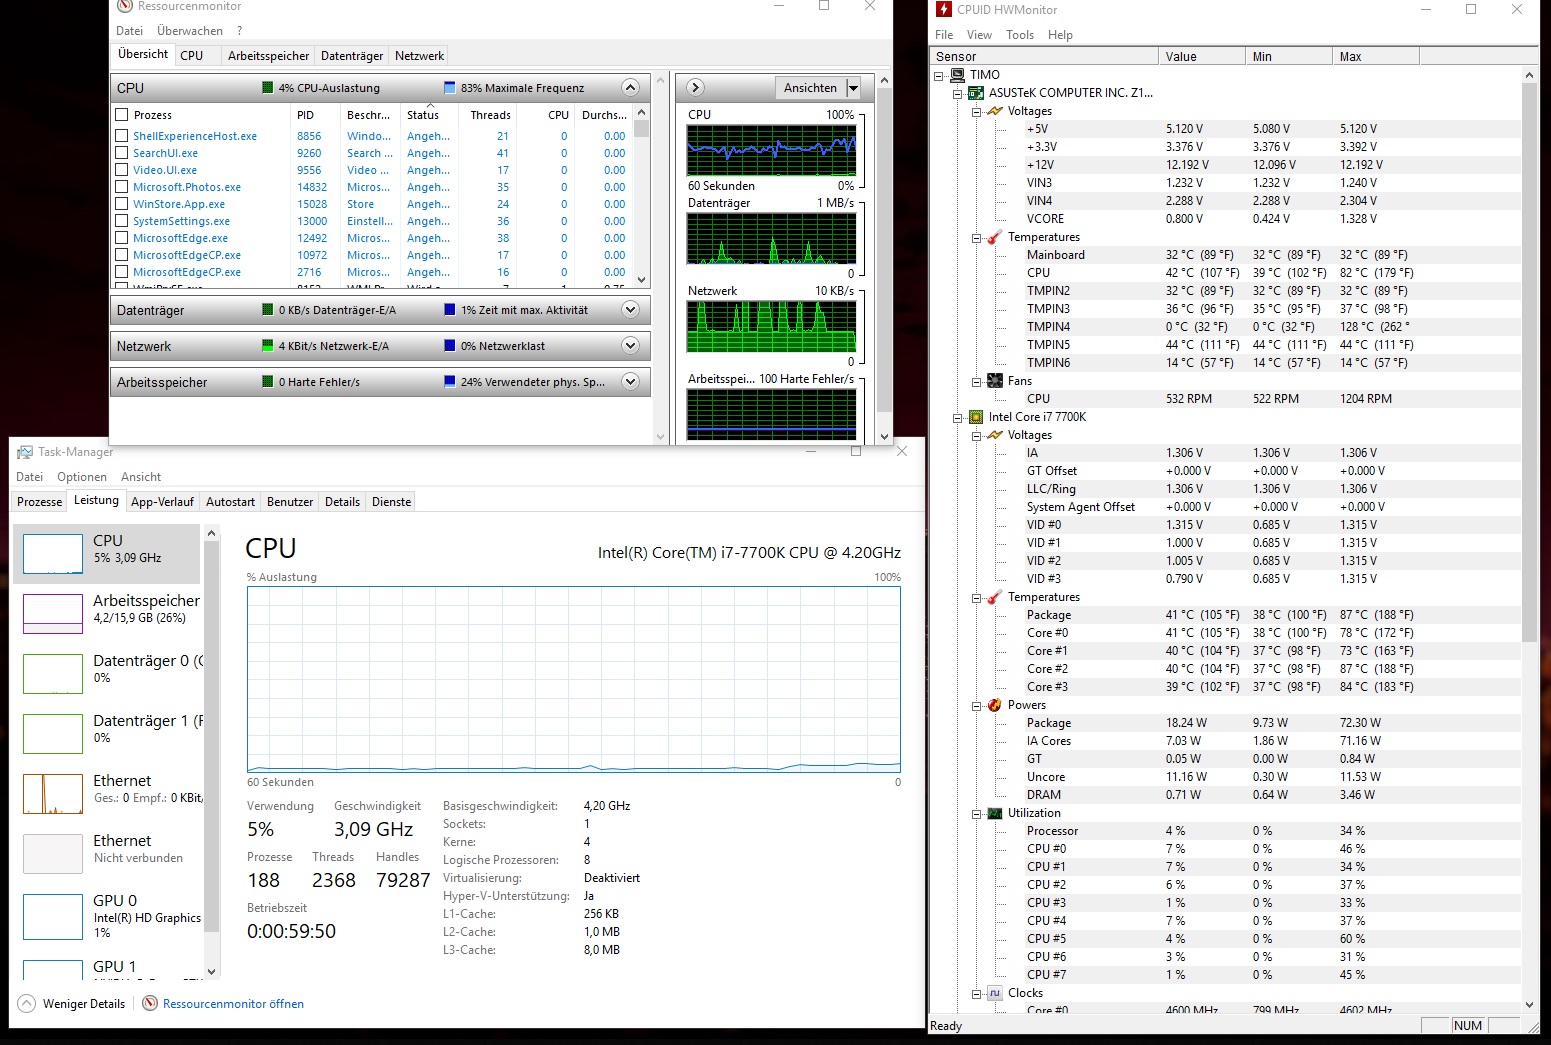1551x1045 pixels.
Task: Select Datenträger 0 in Task-Manager sidebar
Action: coord(108,673)
